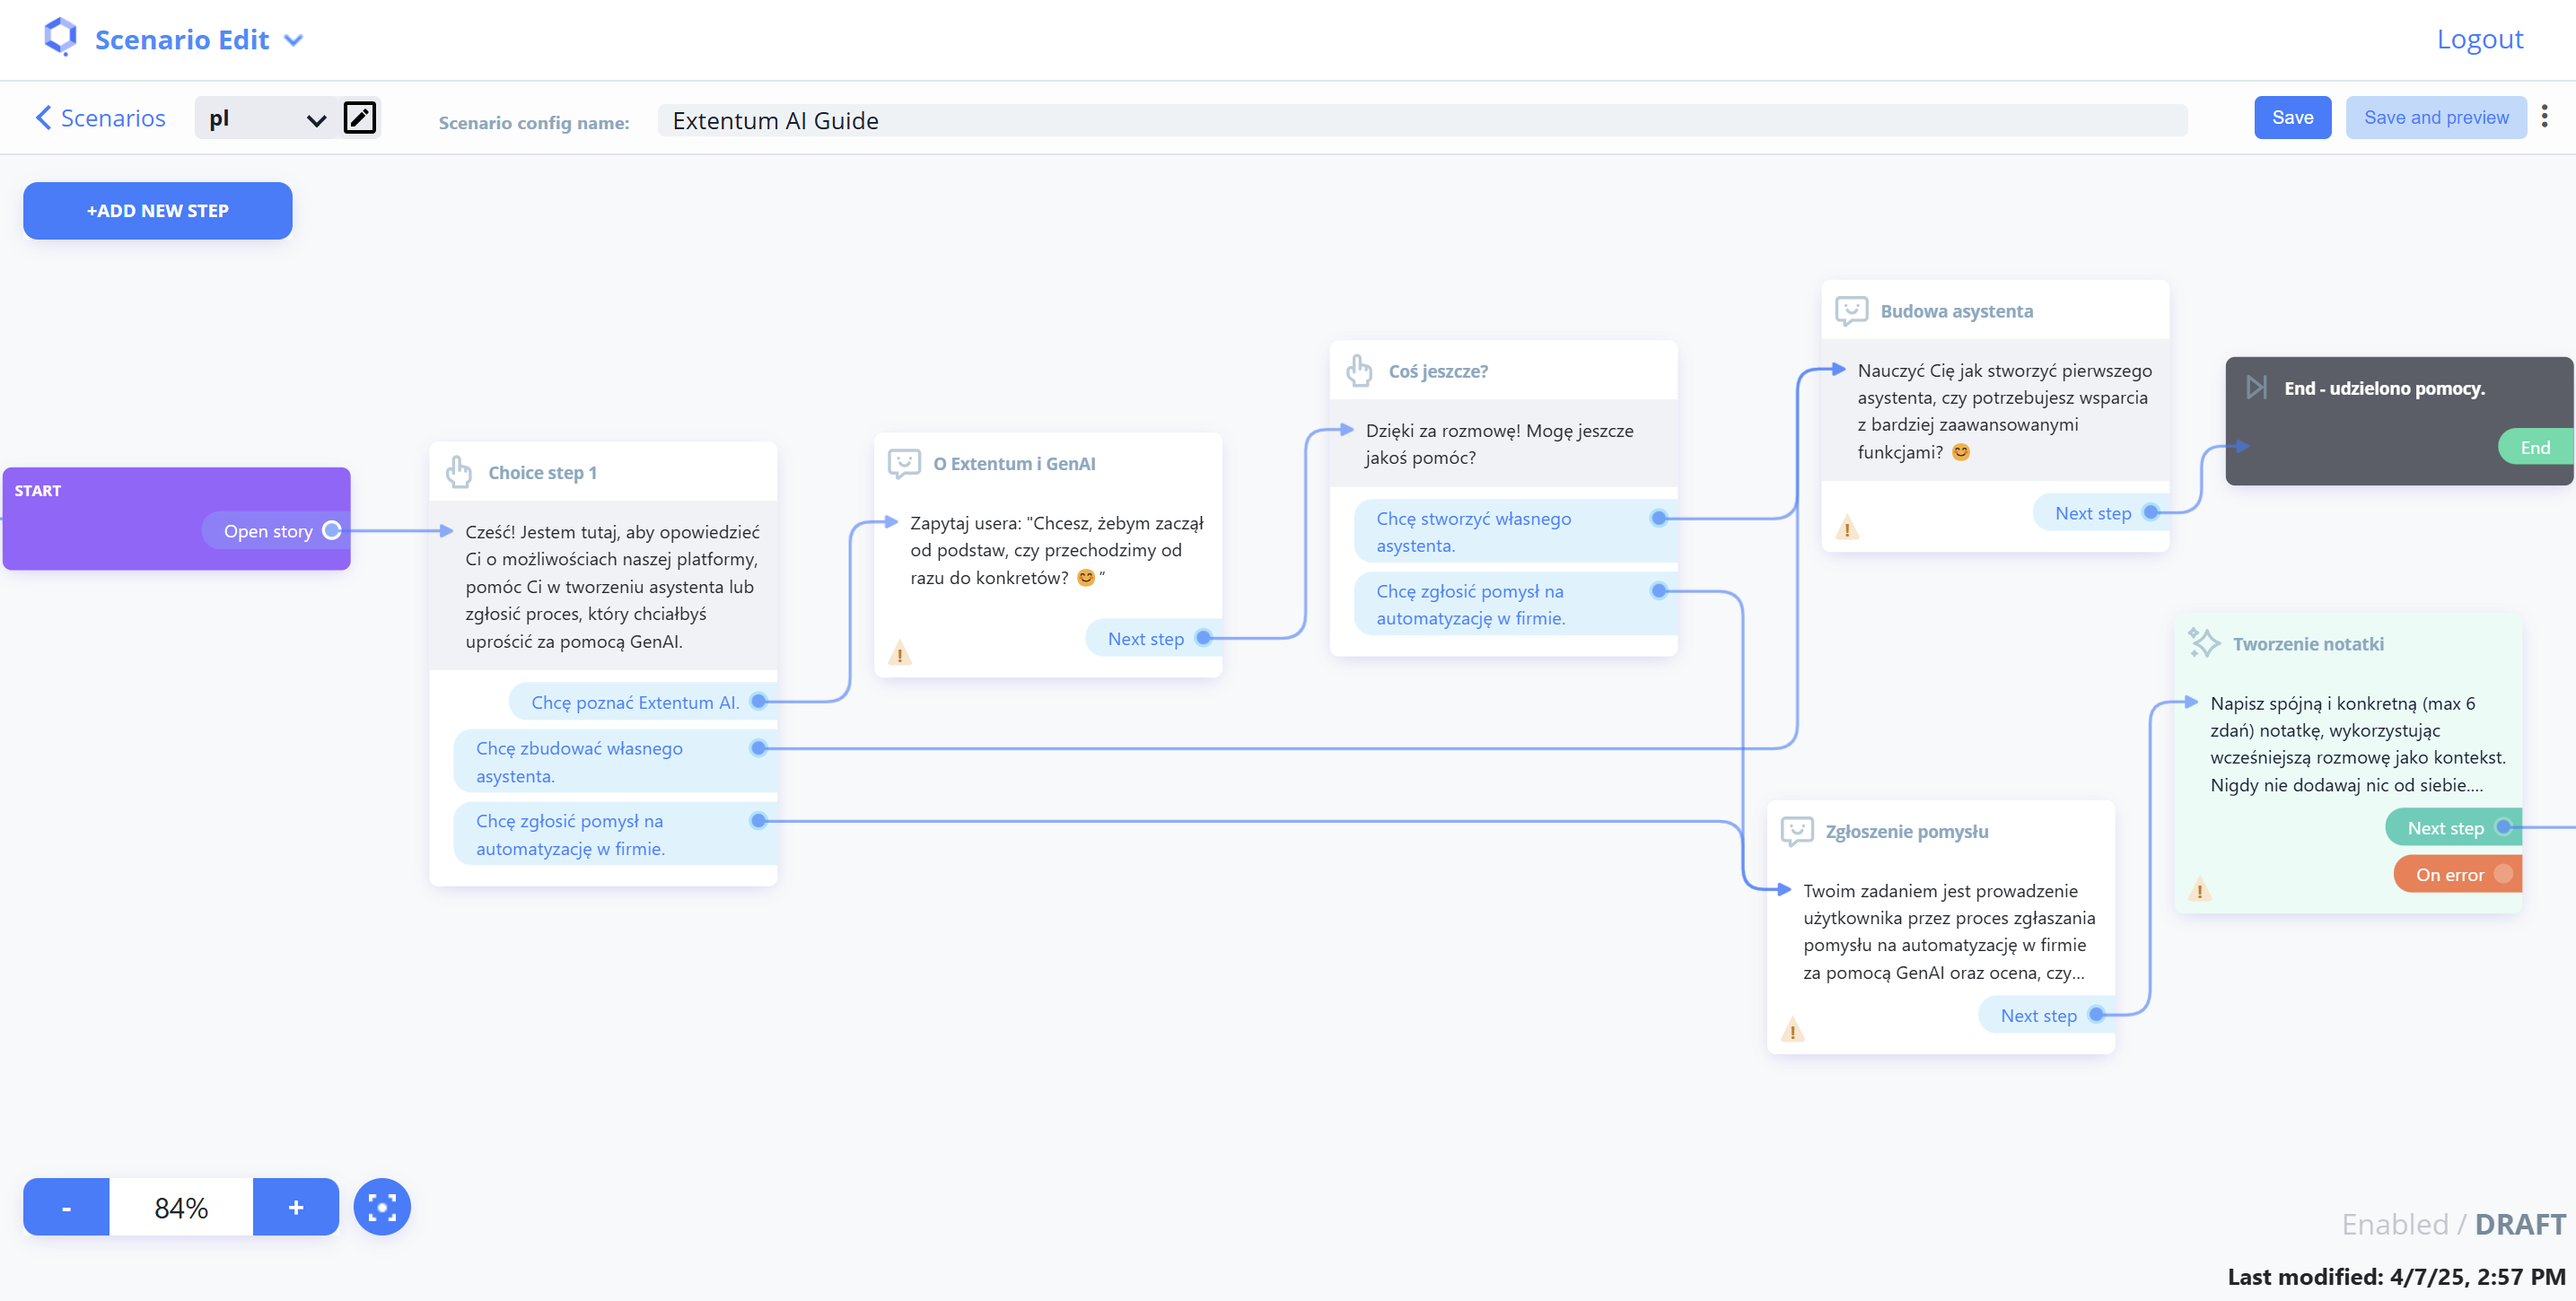Click Next step in Zgłoszenie pomysłu
Screen dimensions: 2576x1301
coord(2046,1015)
